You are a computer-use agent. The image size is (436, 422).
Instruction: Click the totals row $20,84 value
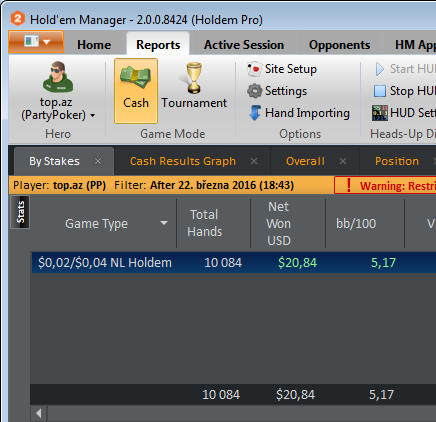point(295,395)
